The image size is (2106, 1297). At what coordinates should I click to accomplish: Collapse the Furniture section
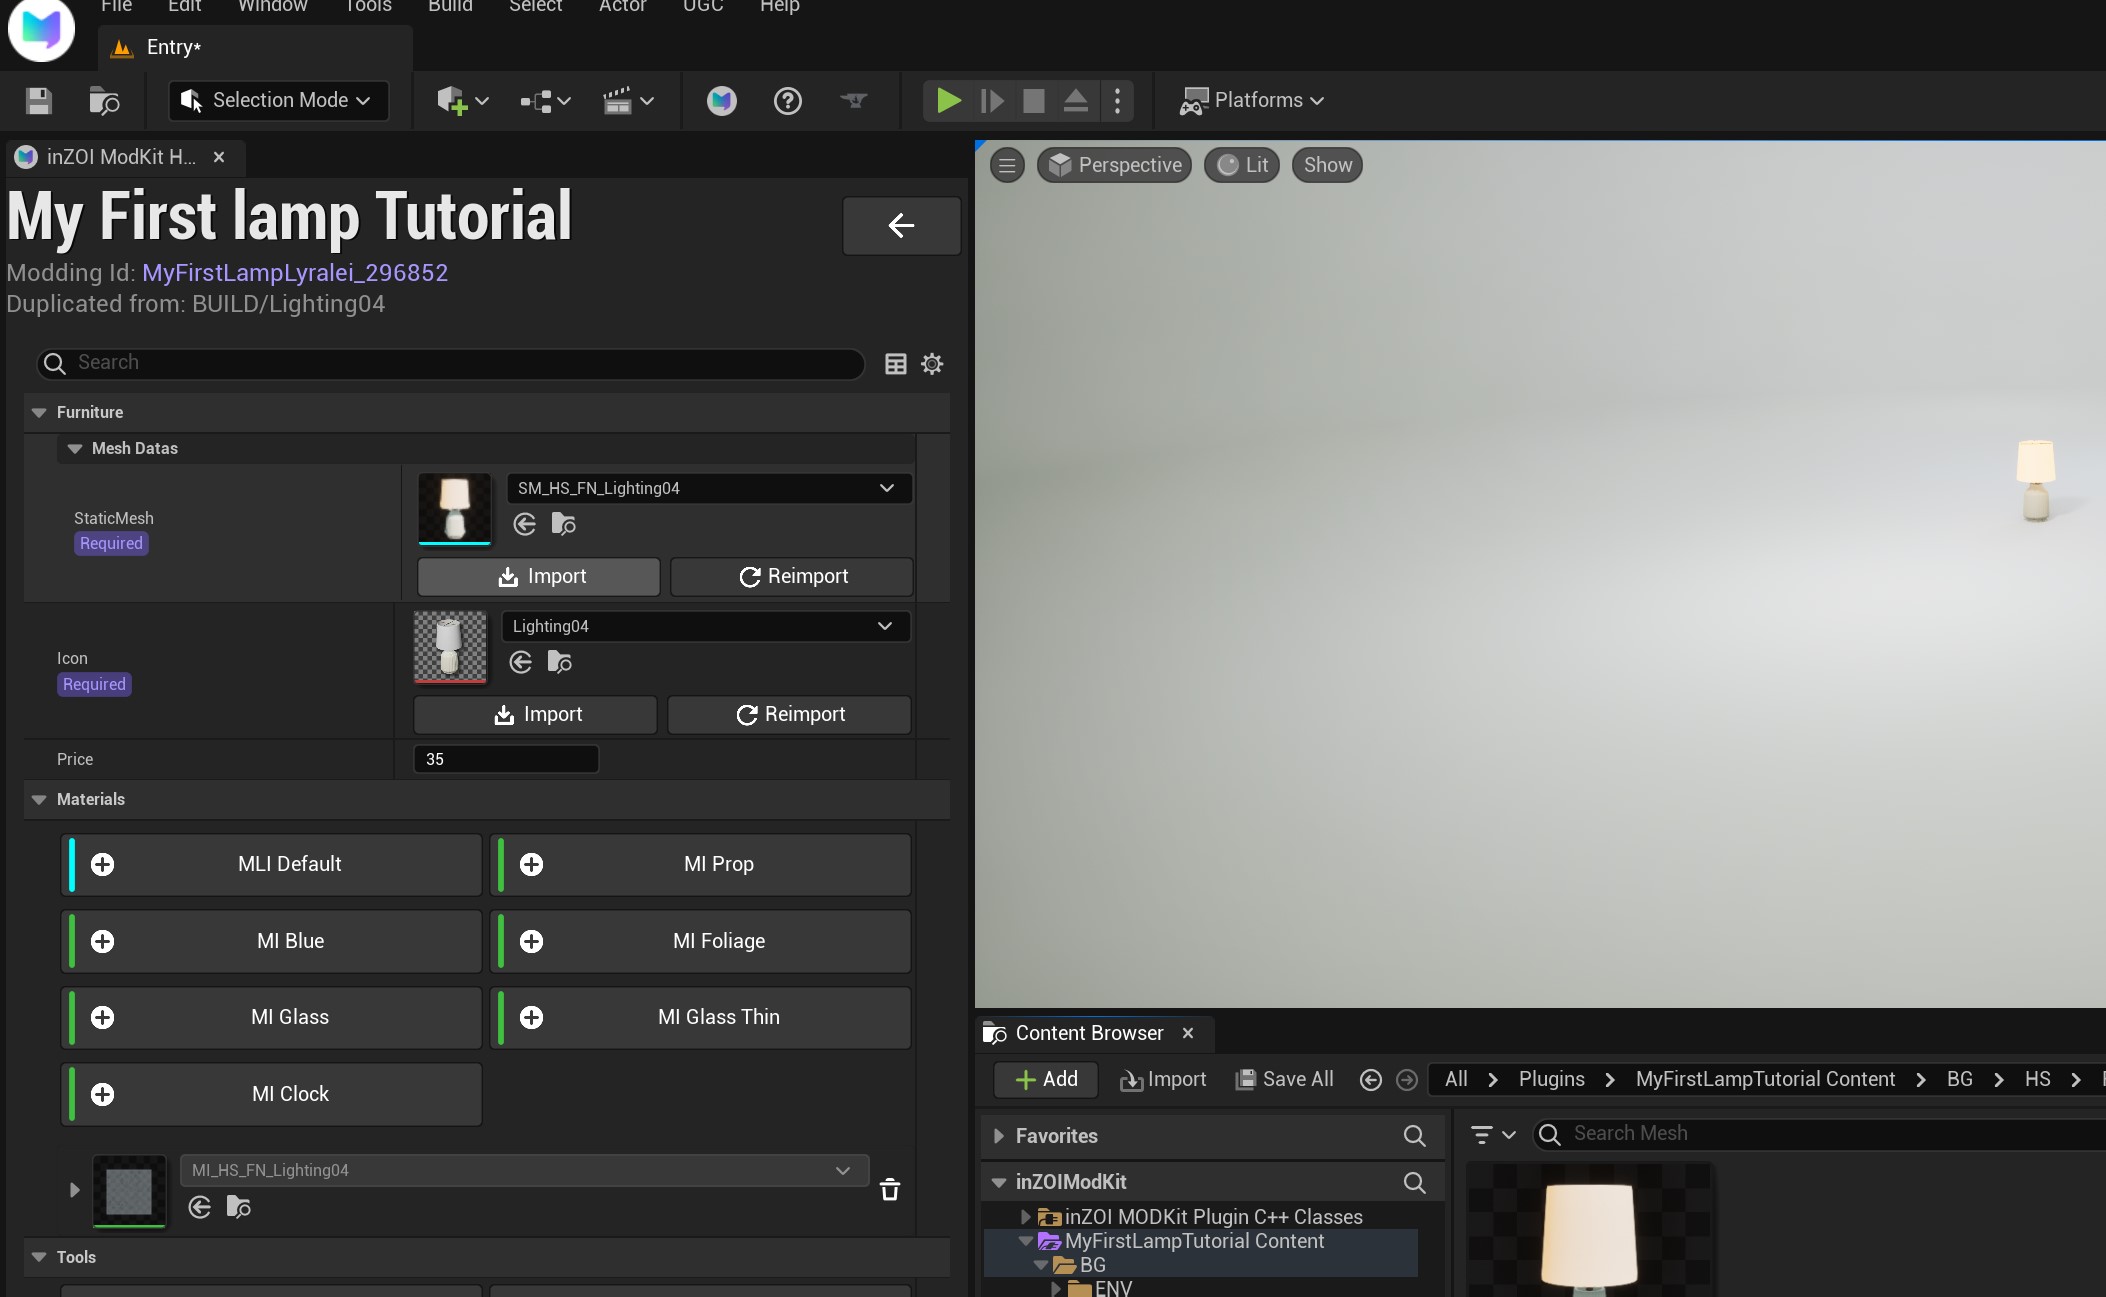coord(39,412)
